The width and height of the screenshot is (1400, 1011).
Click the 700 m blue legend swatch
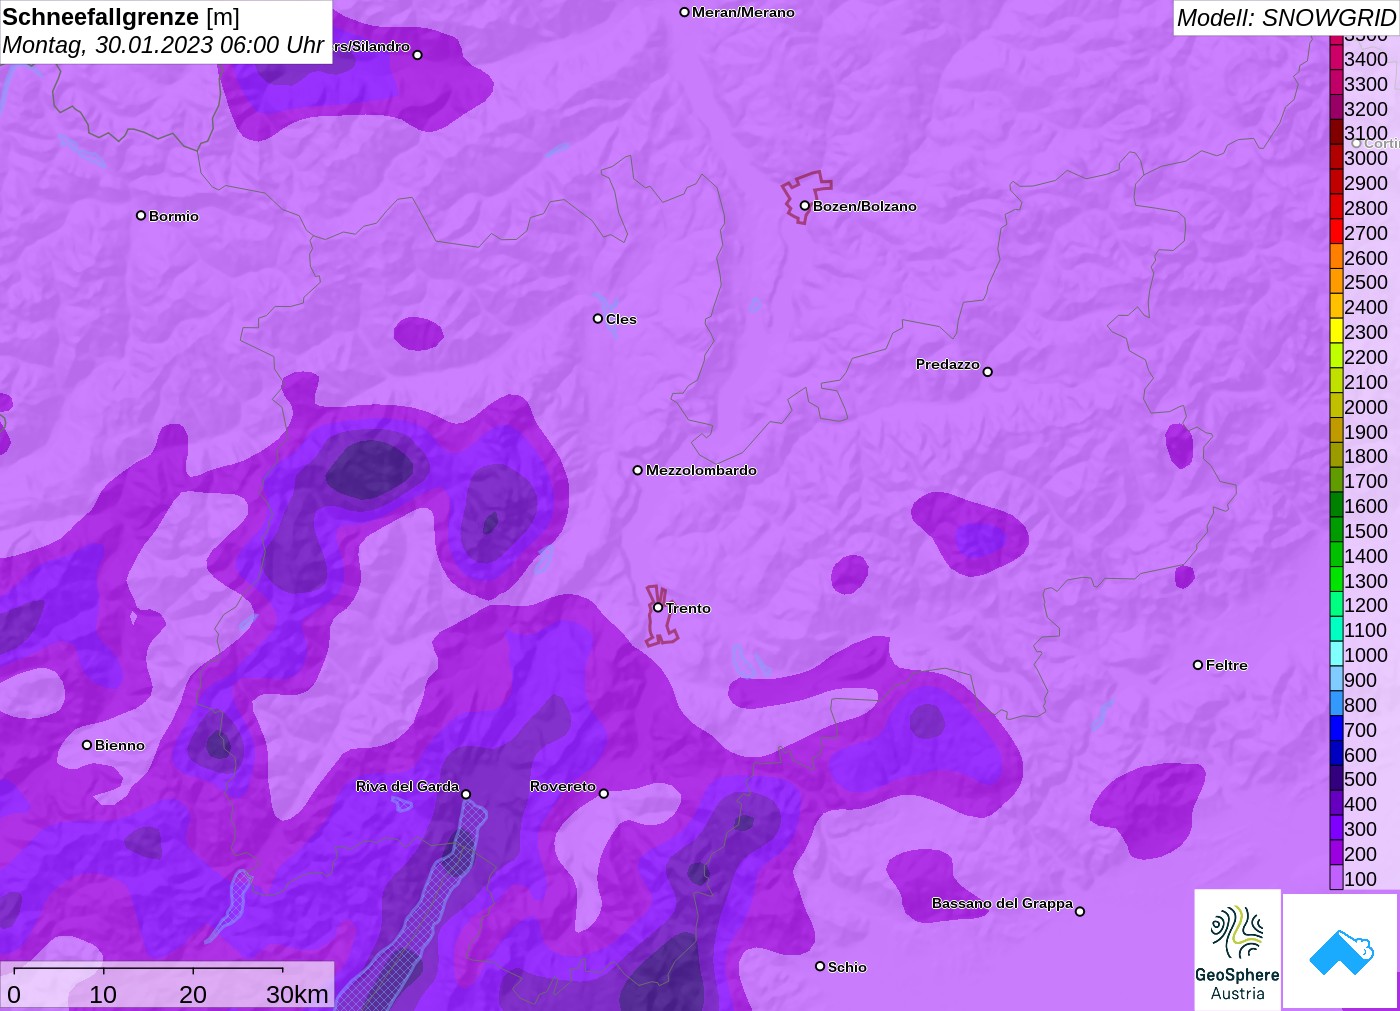(1336, 729)
